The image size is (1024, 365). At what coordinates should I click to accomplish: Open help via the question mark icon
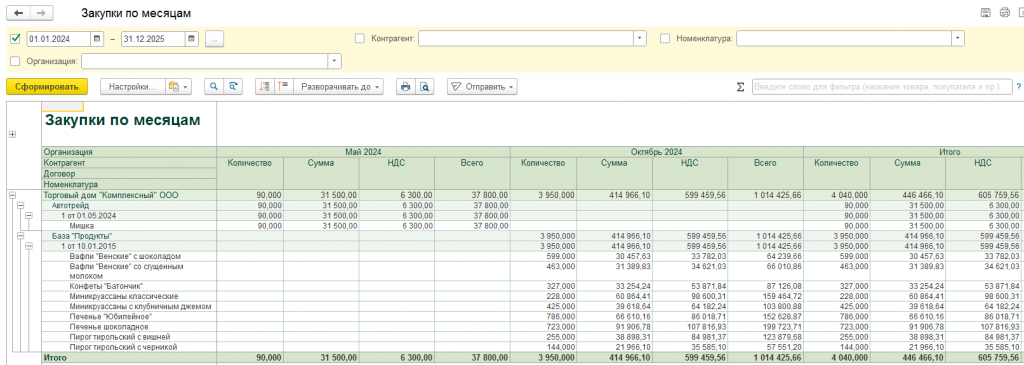(x=1018, y=87)
